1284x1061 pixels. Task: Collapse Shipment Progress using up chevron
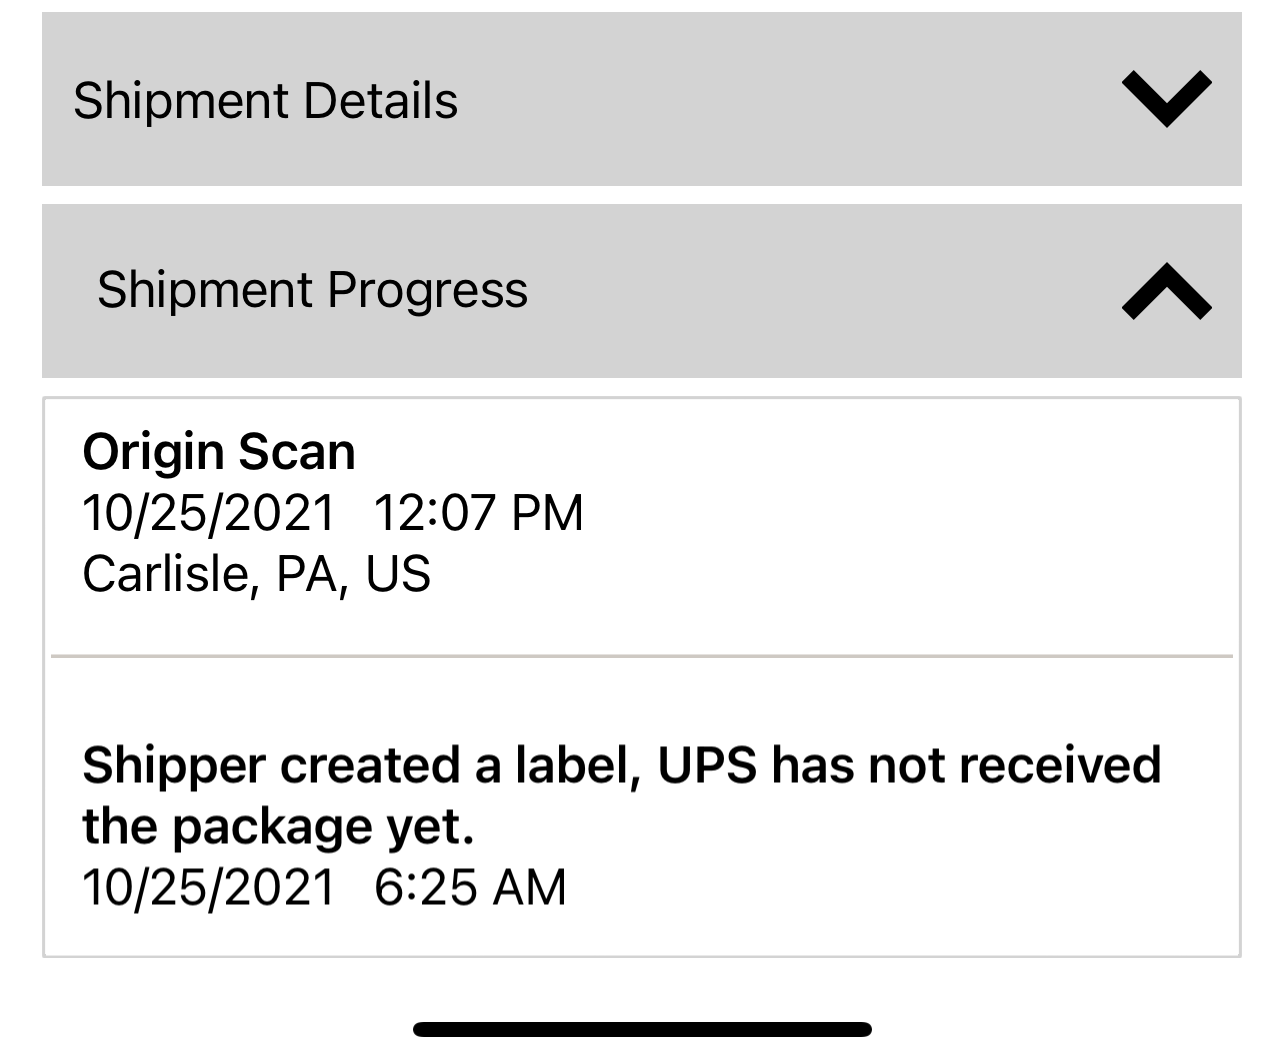1166,291
